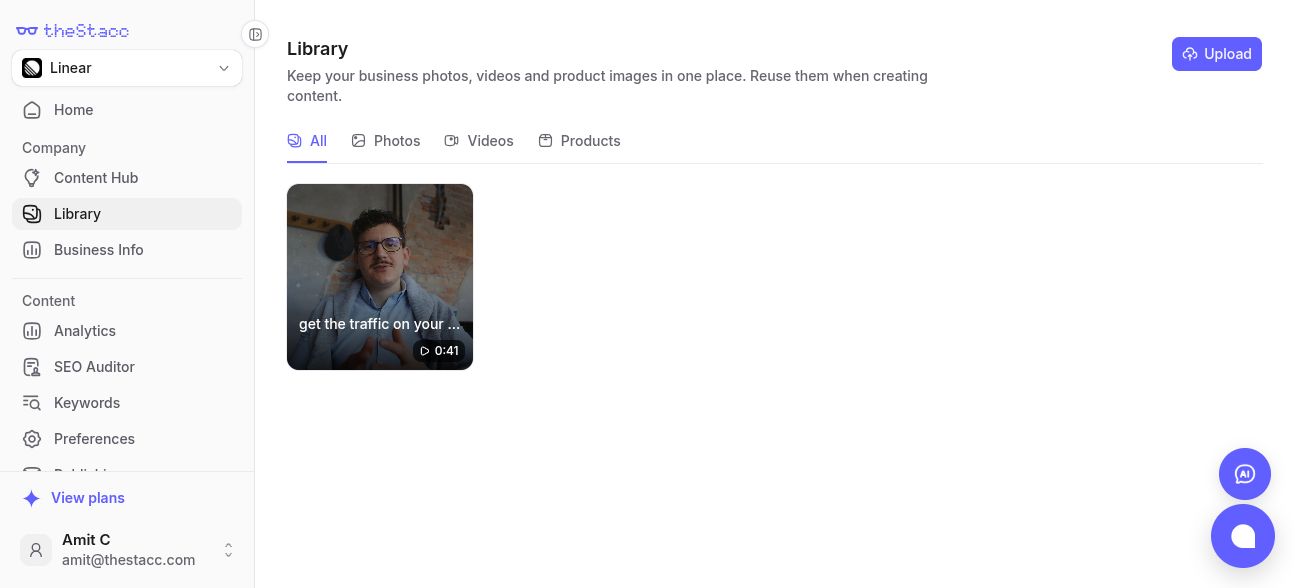
Task: Click the Library page heading
Action: pyautogui.click(x=317, y=49)
